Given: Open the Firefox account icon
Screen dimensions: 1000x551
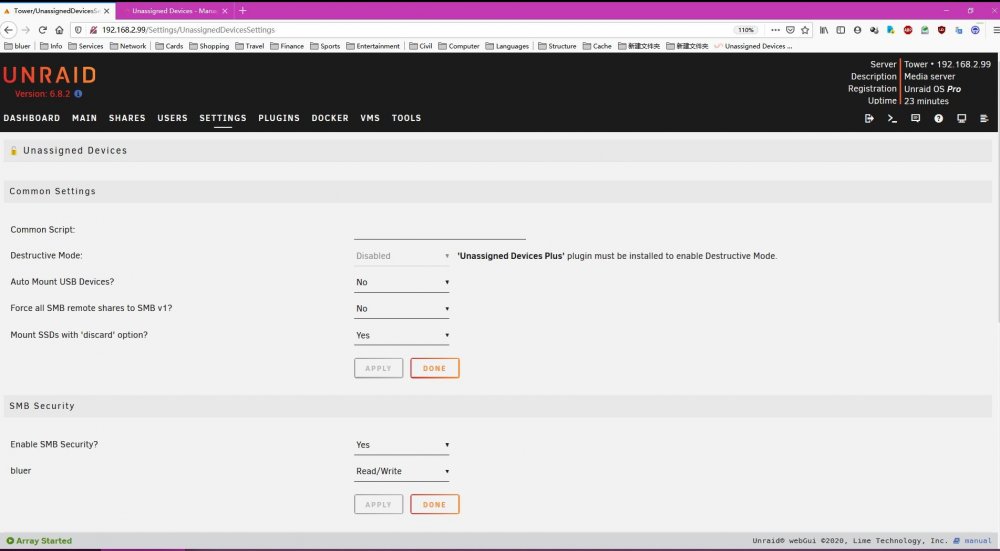Looking at the screenshot, I should pos(857,30).
